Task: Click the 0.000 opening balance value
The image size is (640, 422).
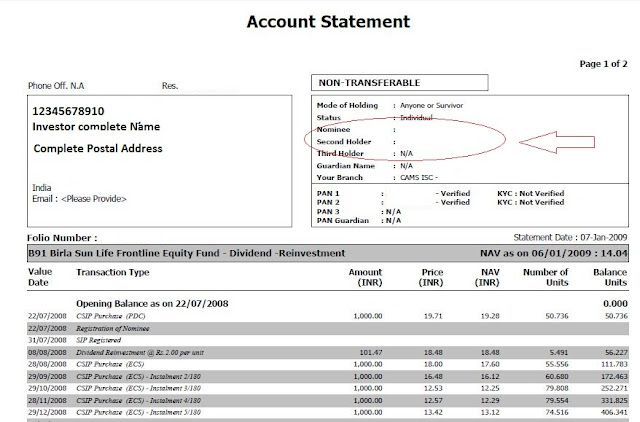Action: point(615,304)
